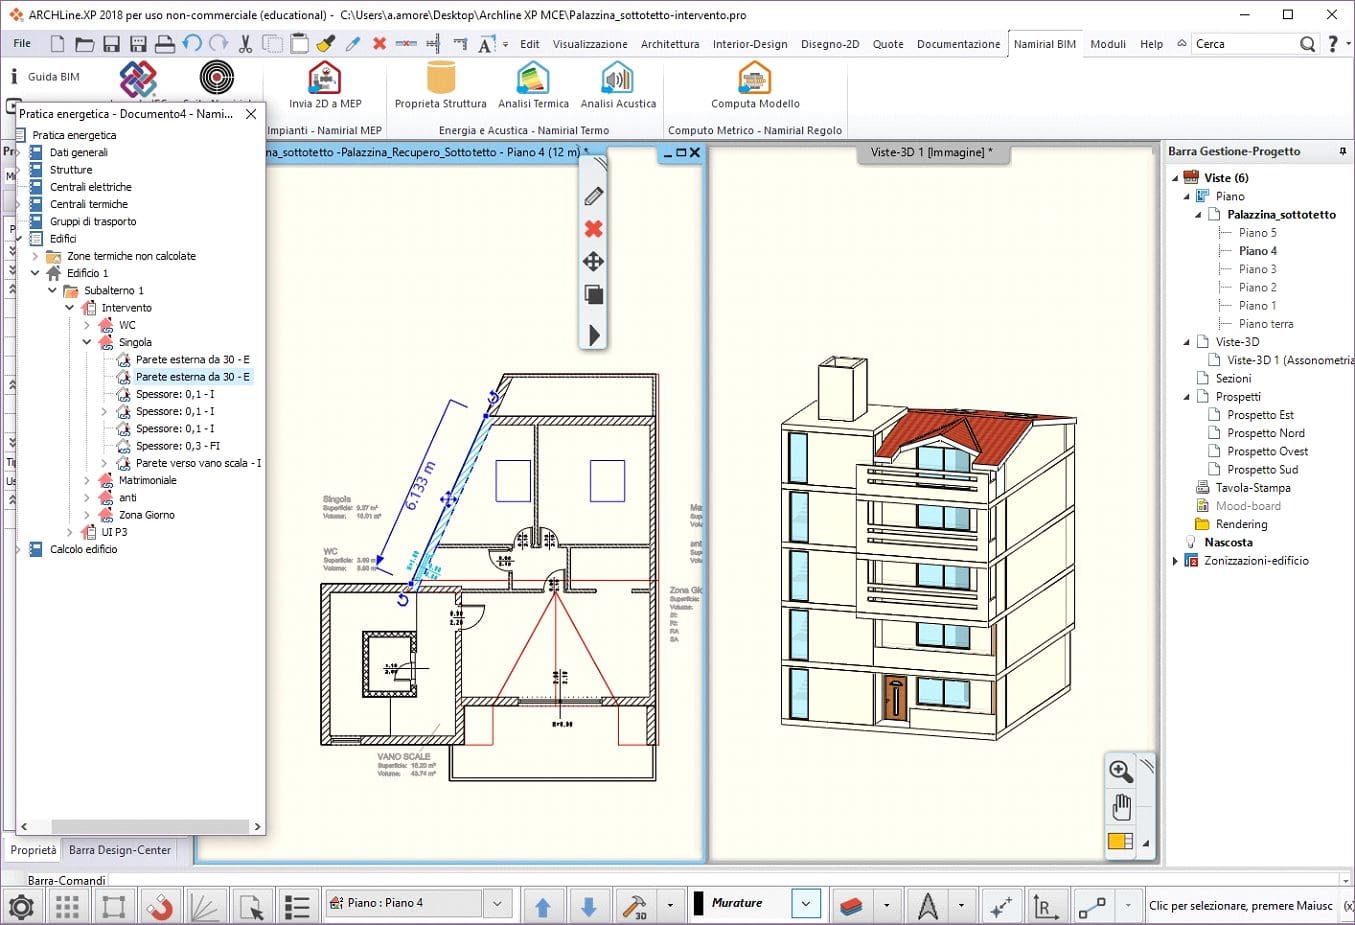This screenshot has width=1355, height=925.
Task: Click the search magnifier next to Cerca
Action: 1307,44
